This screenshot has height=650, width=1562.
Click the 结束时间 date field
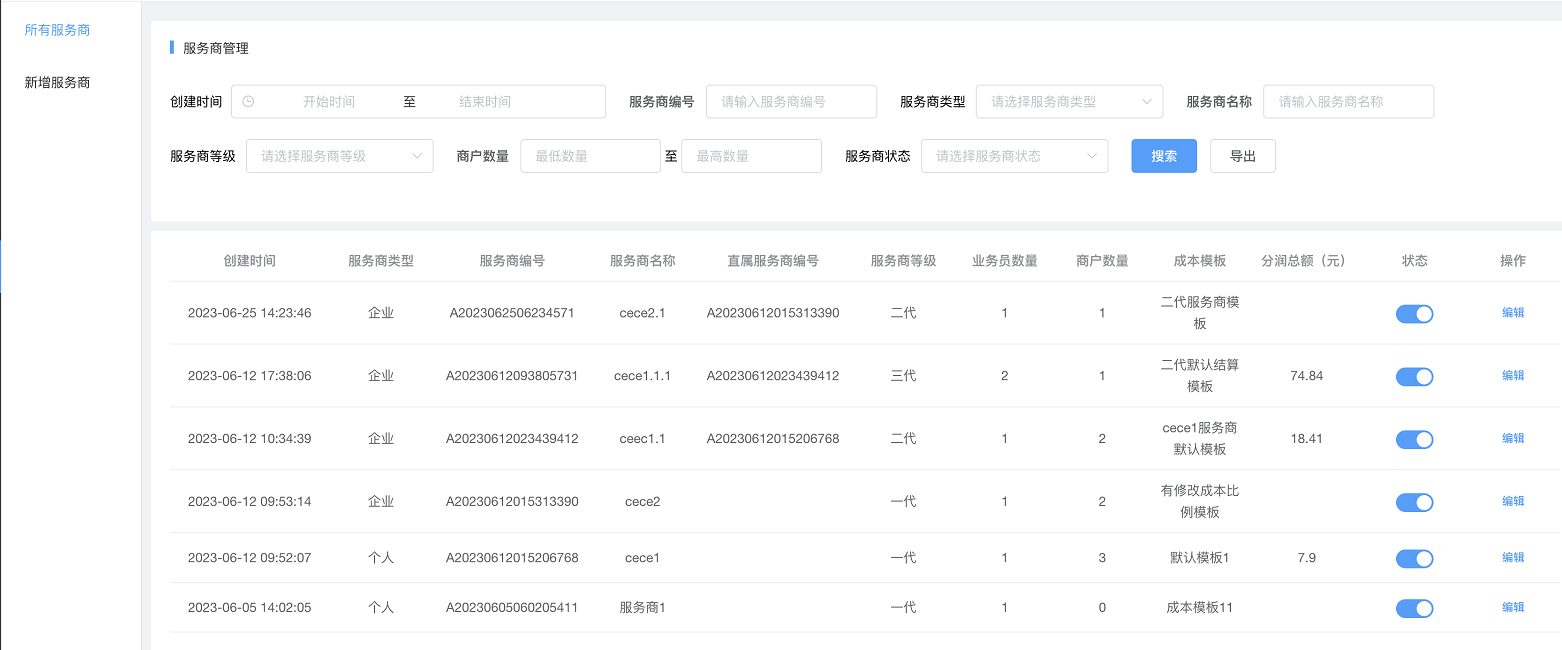pyautogui.click(x=485, y=102)
